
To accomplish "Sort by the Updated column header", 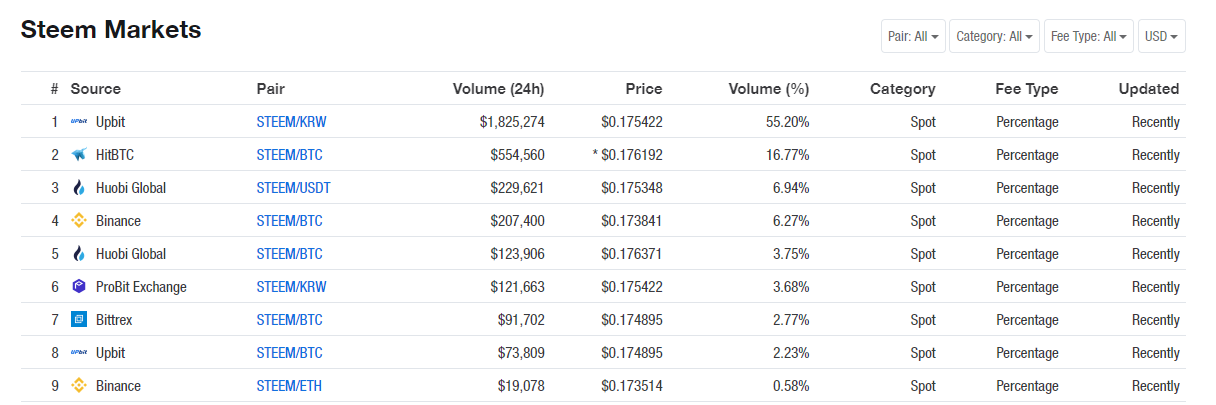I will pyautogui.click(x=1149, y=89).
